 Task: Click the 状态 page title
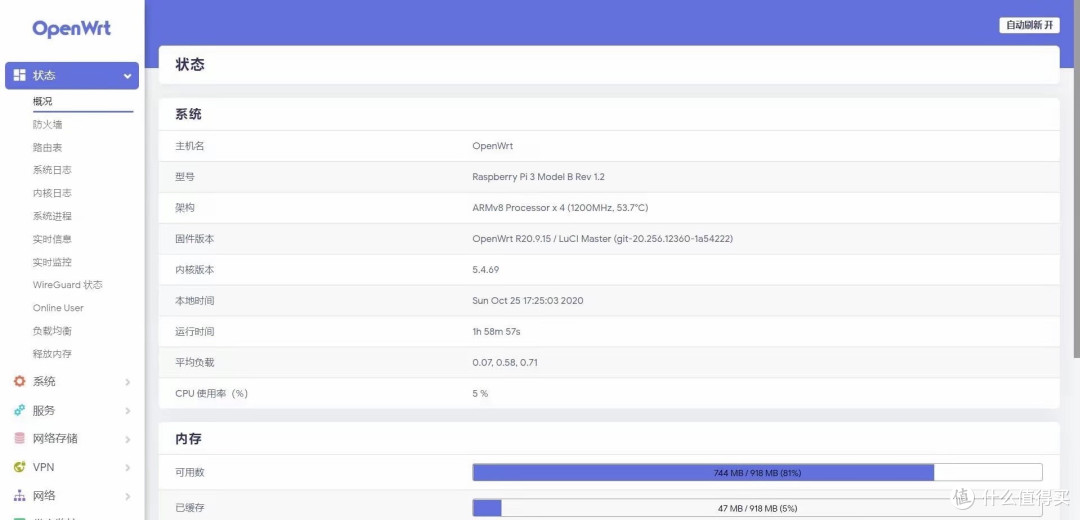(x=190, y=65)
